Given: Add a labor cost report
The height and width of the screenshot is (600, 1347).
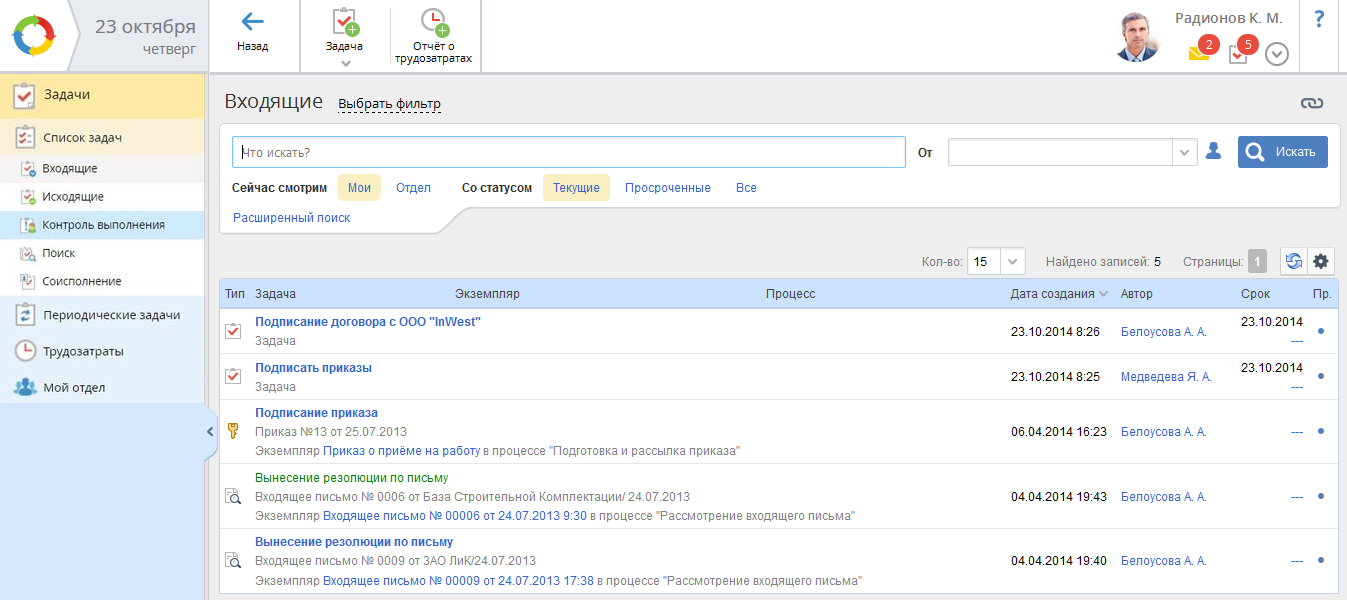Looking at the screenshot, I should 434,35.
